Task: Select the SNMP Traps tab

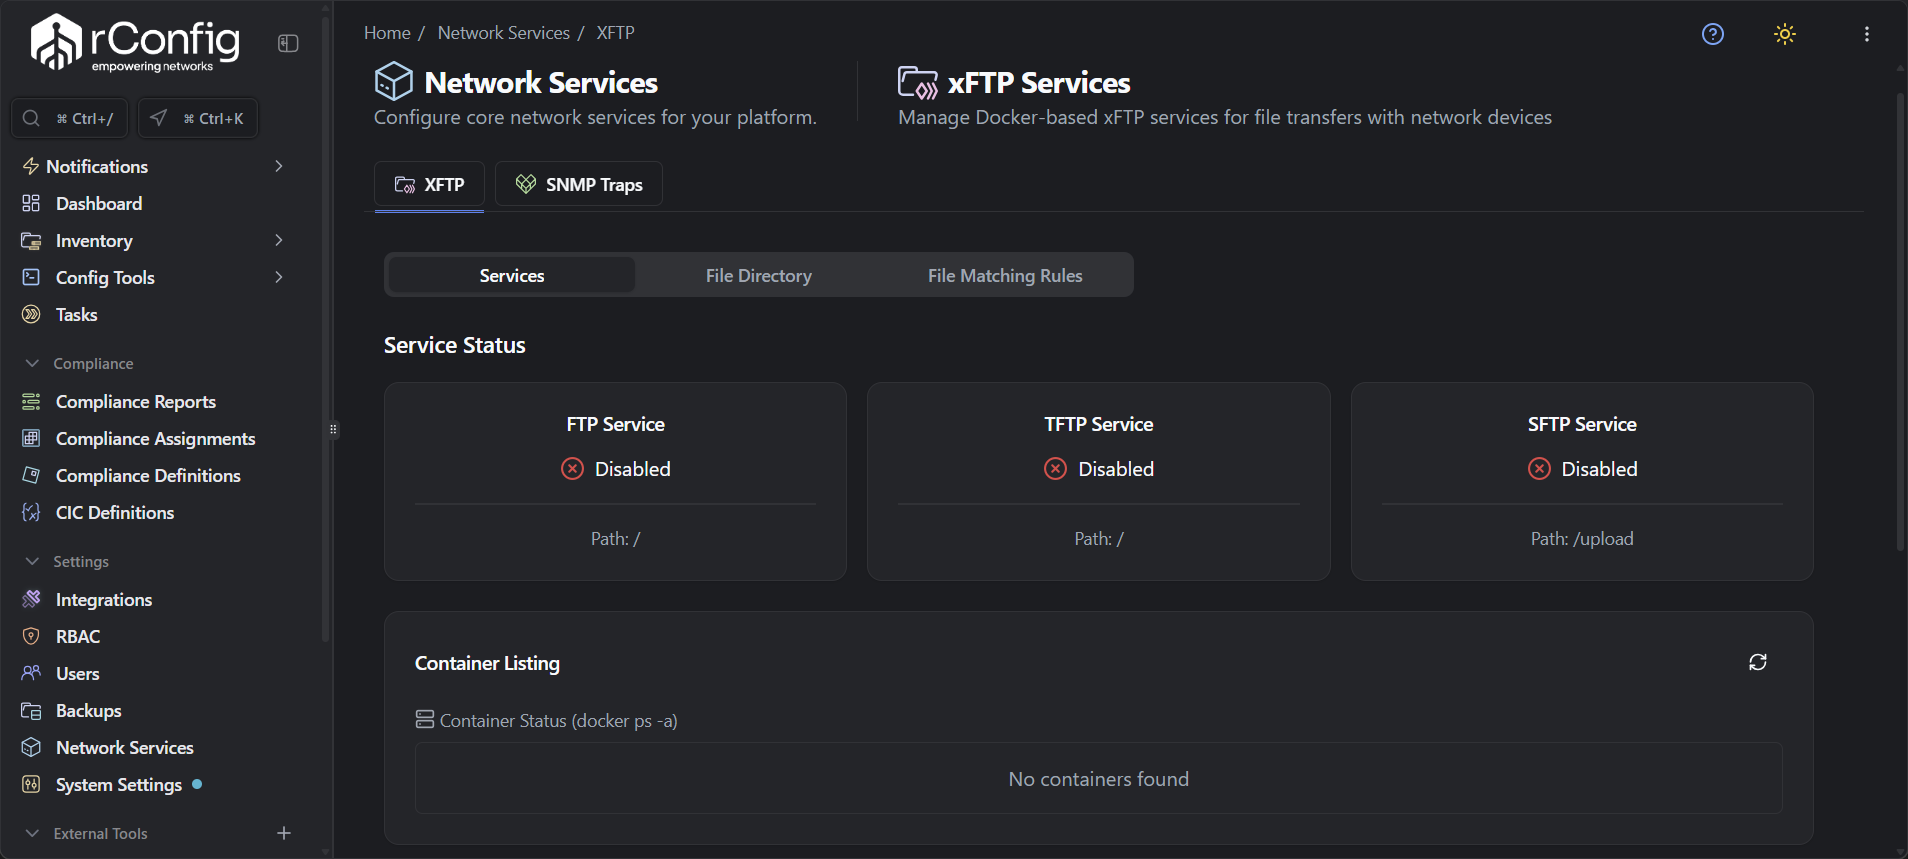Action: tap(579, 184)
